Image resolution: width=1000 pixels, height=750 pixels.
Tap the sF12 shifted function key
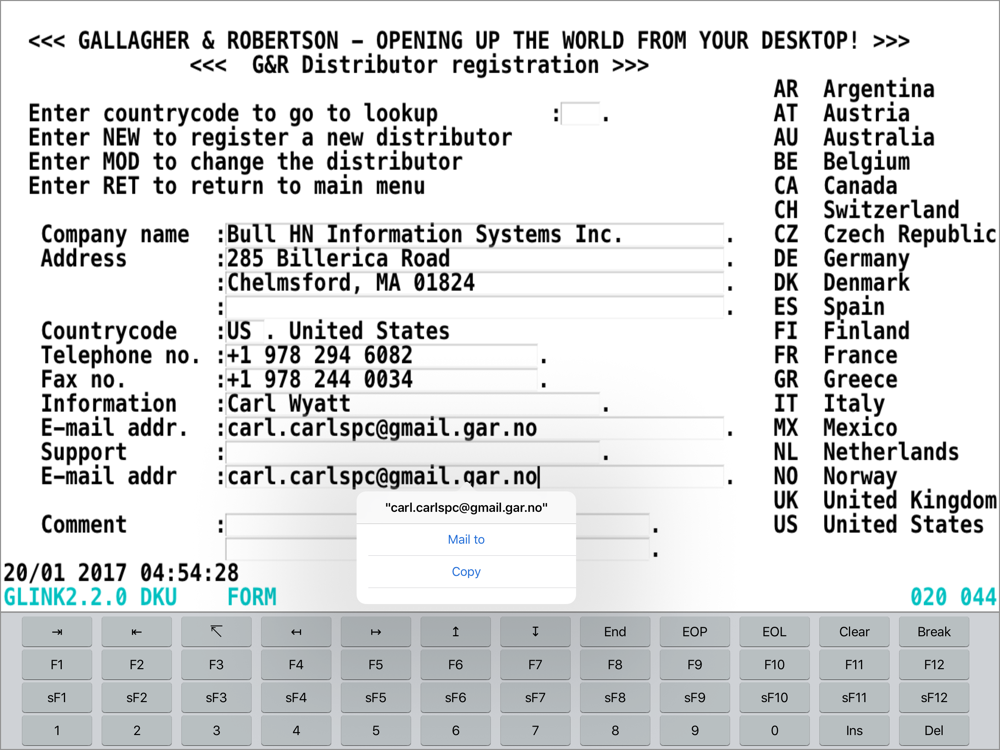point(934,698)
